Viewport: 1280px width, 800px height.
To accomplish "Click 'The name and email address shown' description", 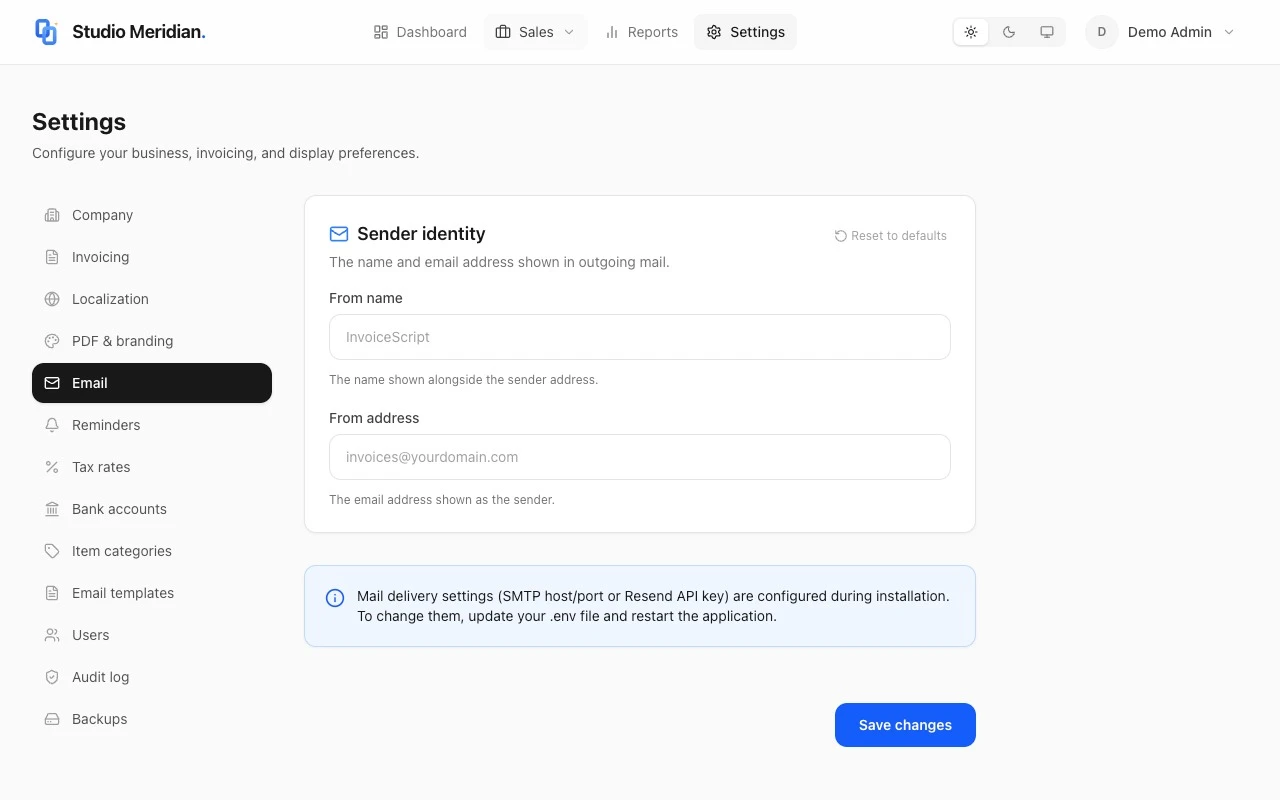I will click(499, 262).
